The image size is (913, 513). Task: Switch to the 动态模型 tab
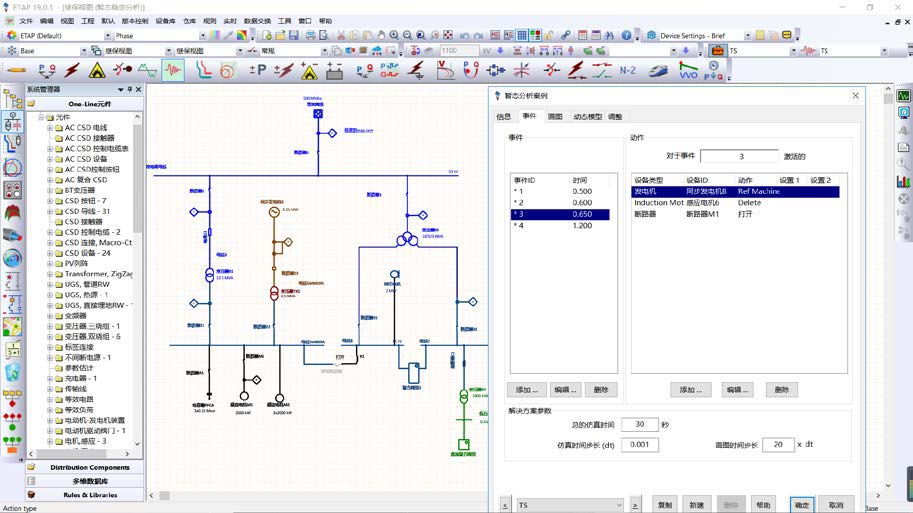(587, 116)
